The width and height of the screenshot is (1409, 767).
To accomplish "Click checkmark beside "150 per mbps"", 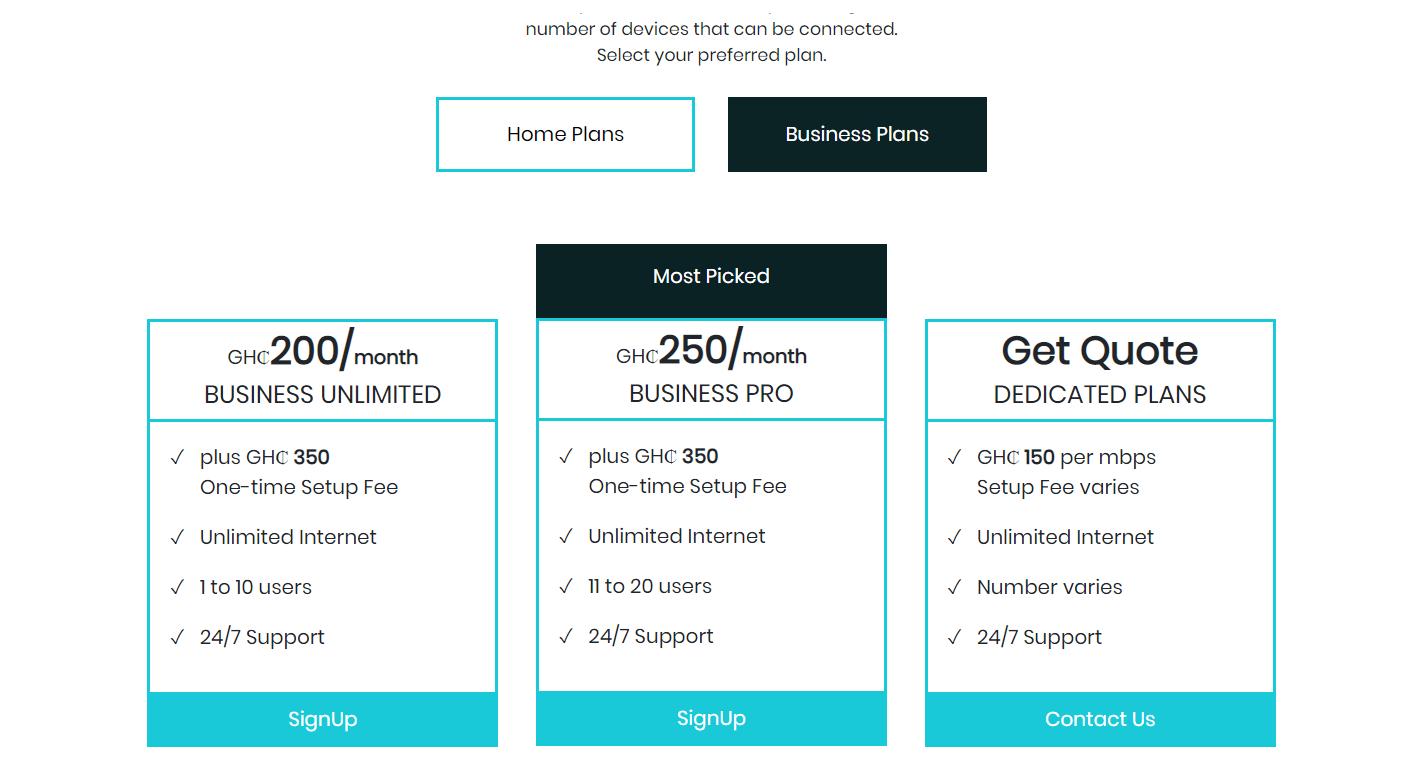I will point(954,457).
